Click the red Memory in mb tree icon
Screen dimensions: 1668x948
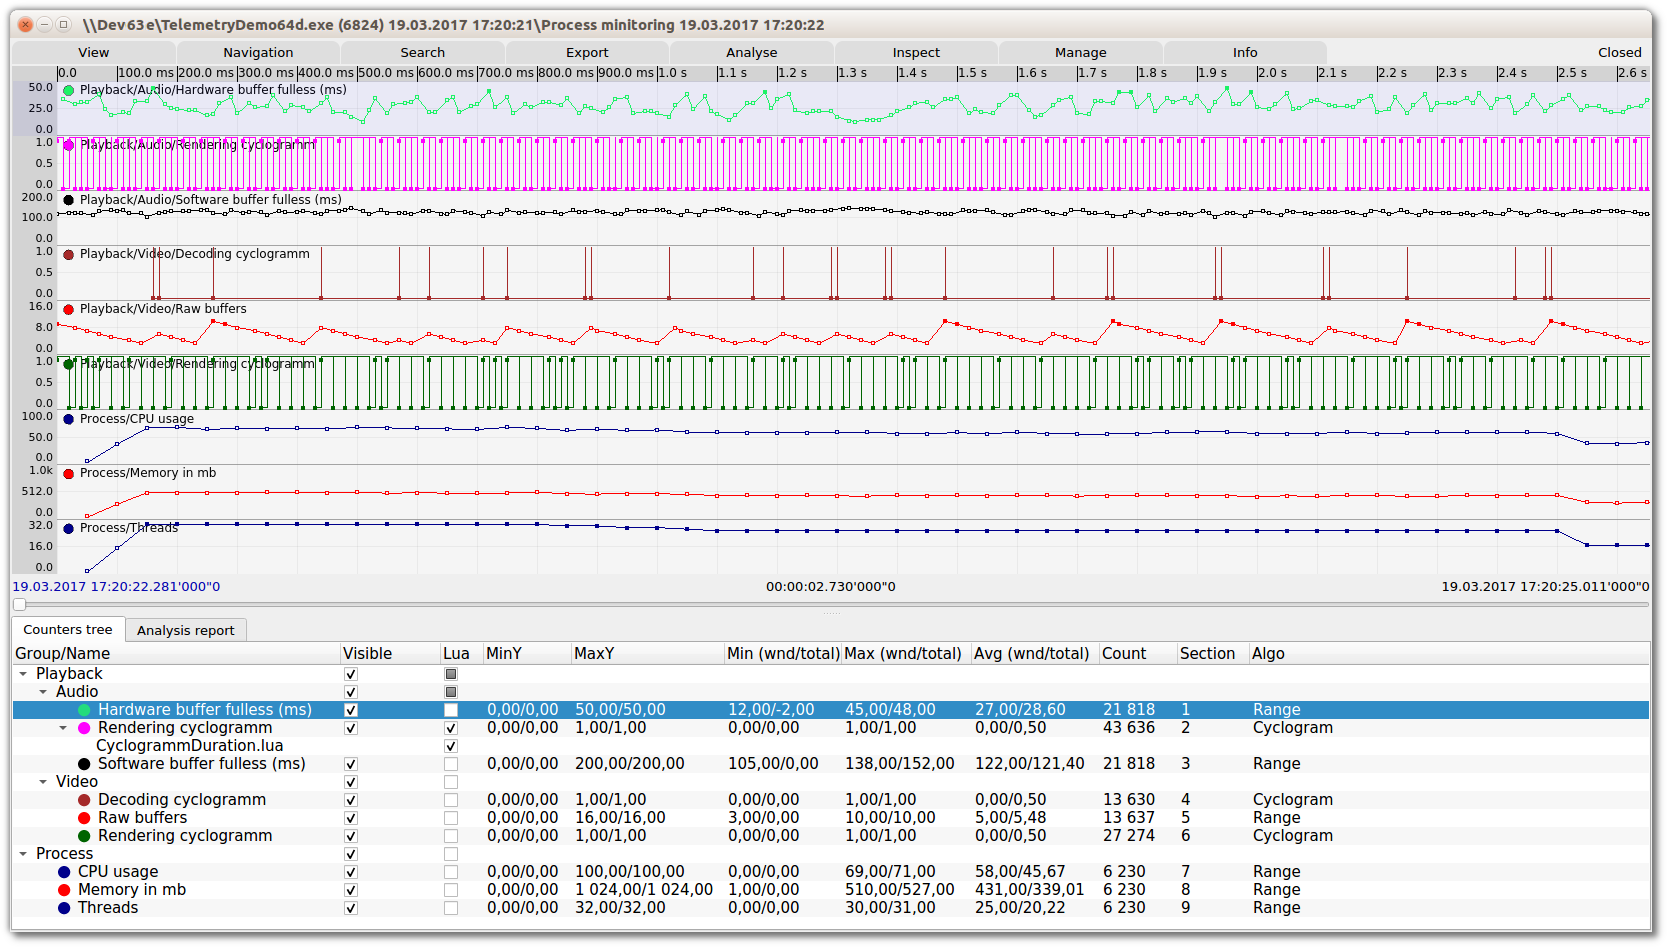point(64,890)
